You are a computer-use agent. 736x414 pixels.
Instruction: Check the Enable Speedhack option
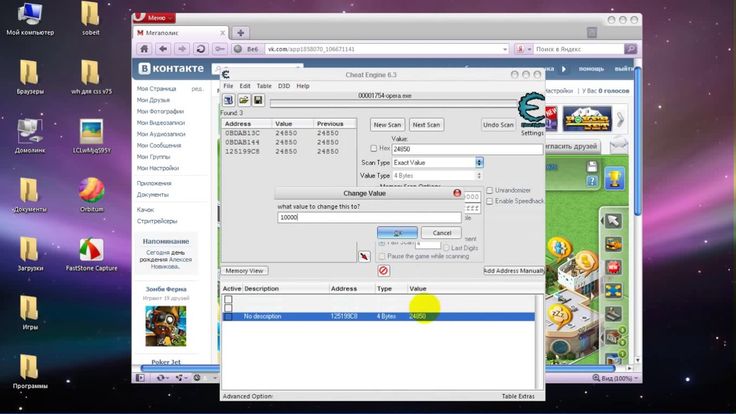point(489,201)
